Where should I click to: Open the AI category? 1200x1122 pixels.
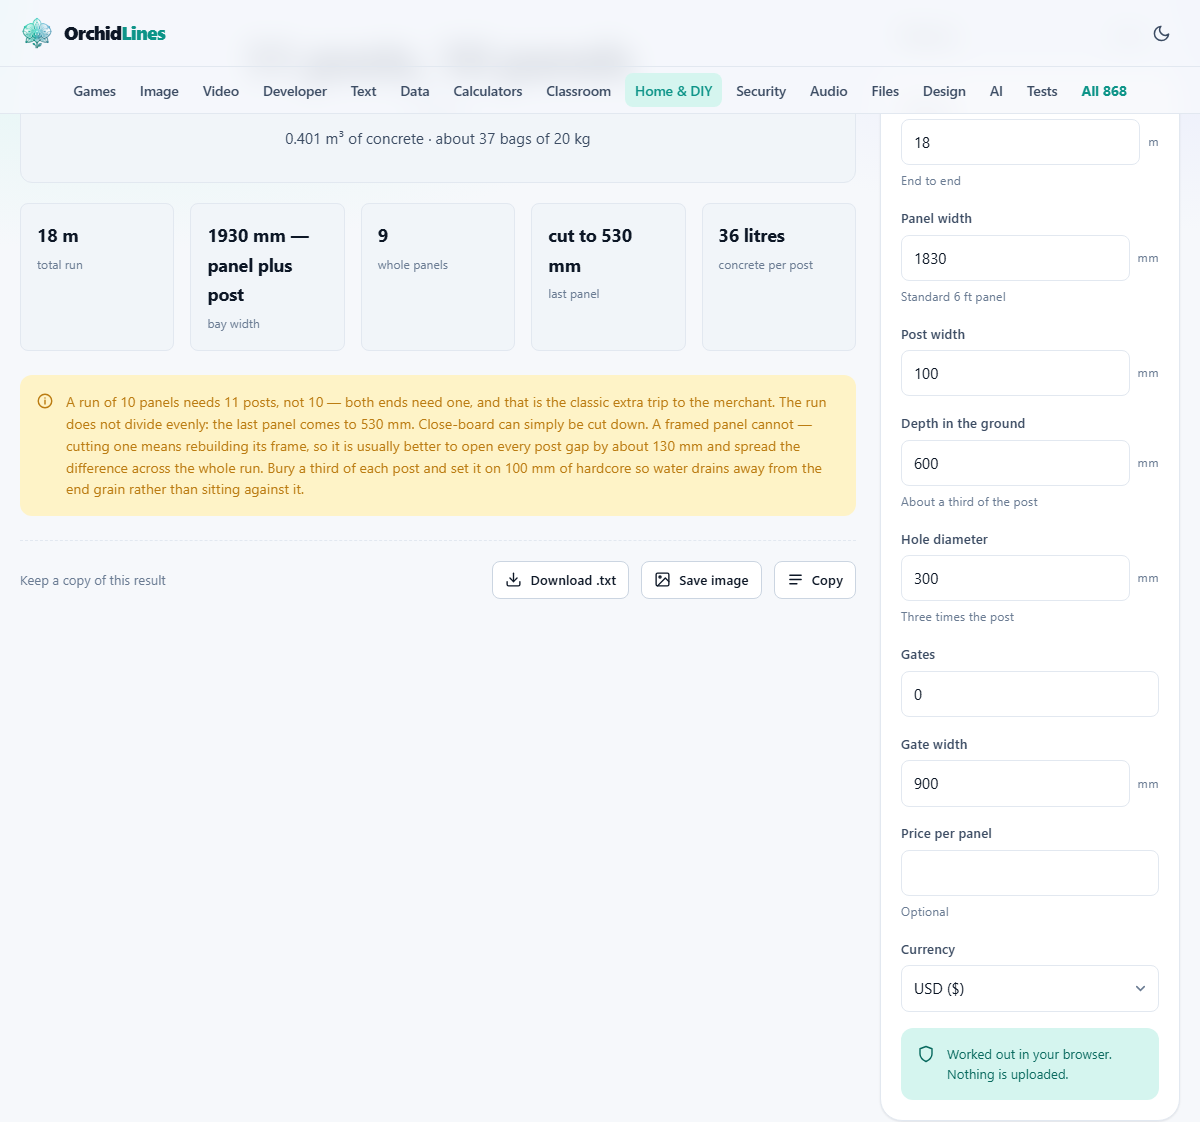(996, 91)
